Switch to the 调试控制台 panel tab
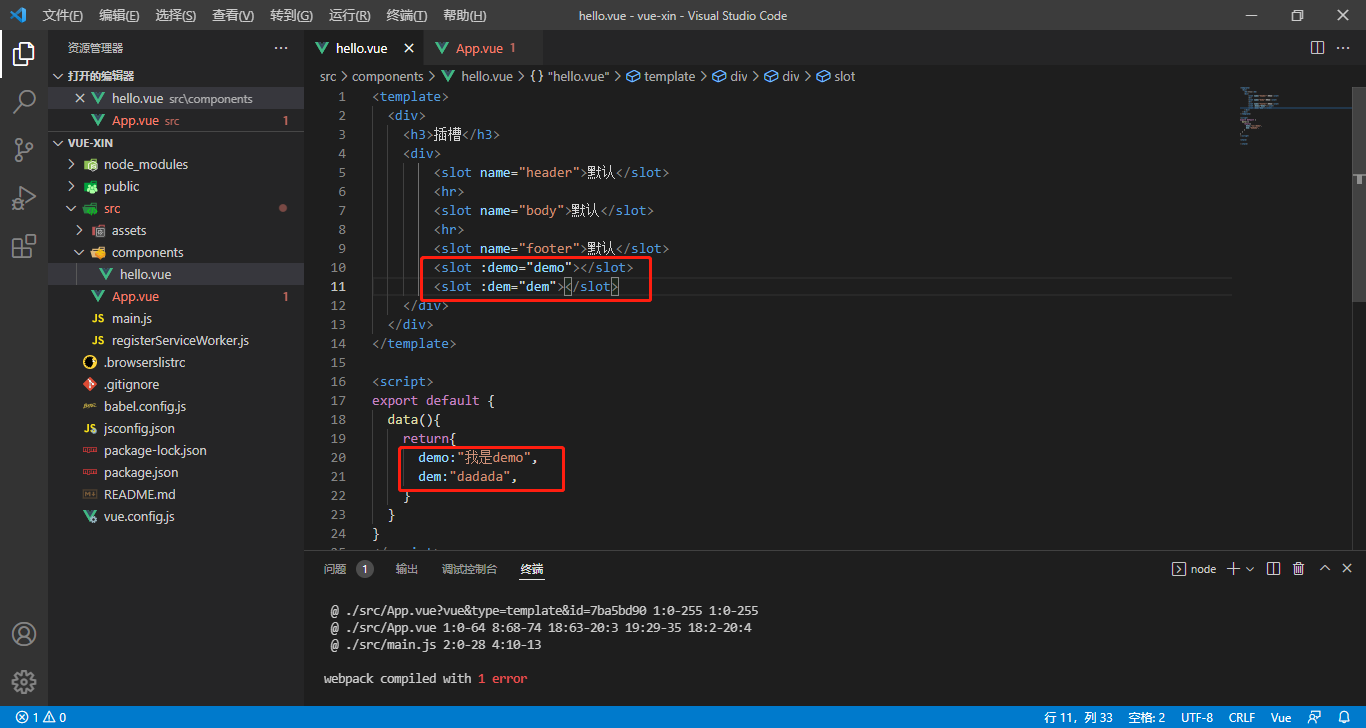The height and width of the screenshot is (728, 1366). tap(469, 568)
